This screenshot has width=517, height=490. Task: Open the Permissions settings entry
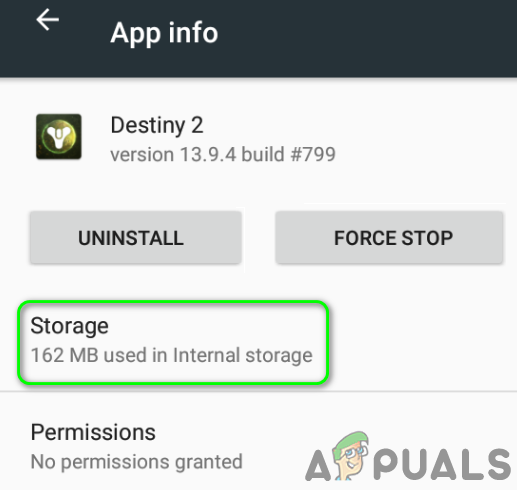click(258, 447)
